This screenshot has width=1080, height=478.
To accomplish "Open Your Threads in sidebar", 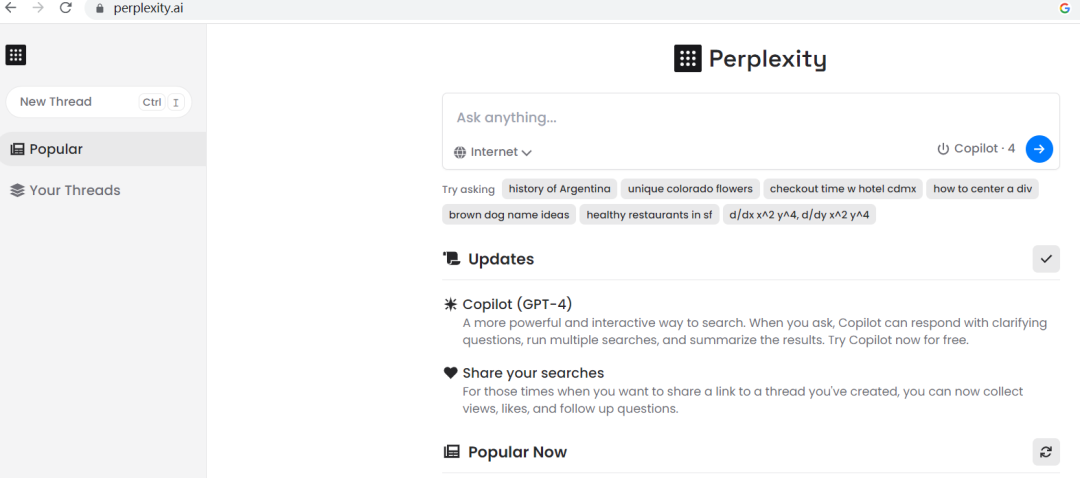I will (x=74, y=190).
